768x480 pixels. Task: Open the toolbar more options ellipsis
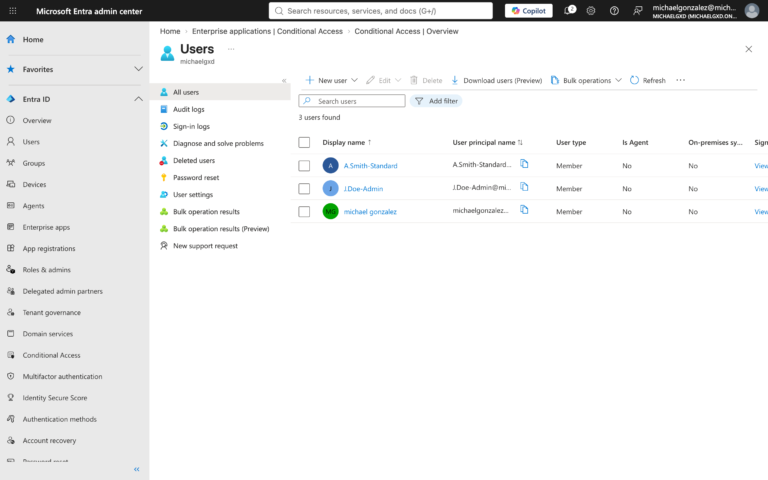(680, 80)
